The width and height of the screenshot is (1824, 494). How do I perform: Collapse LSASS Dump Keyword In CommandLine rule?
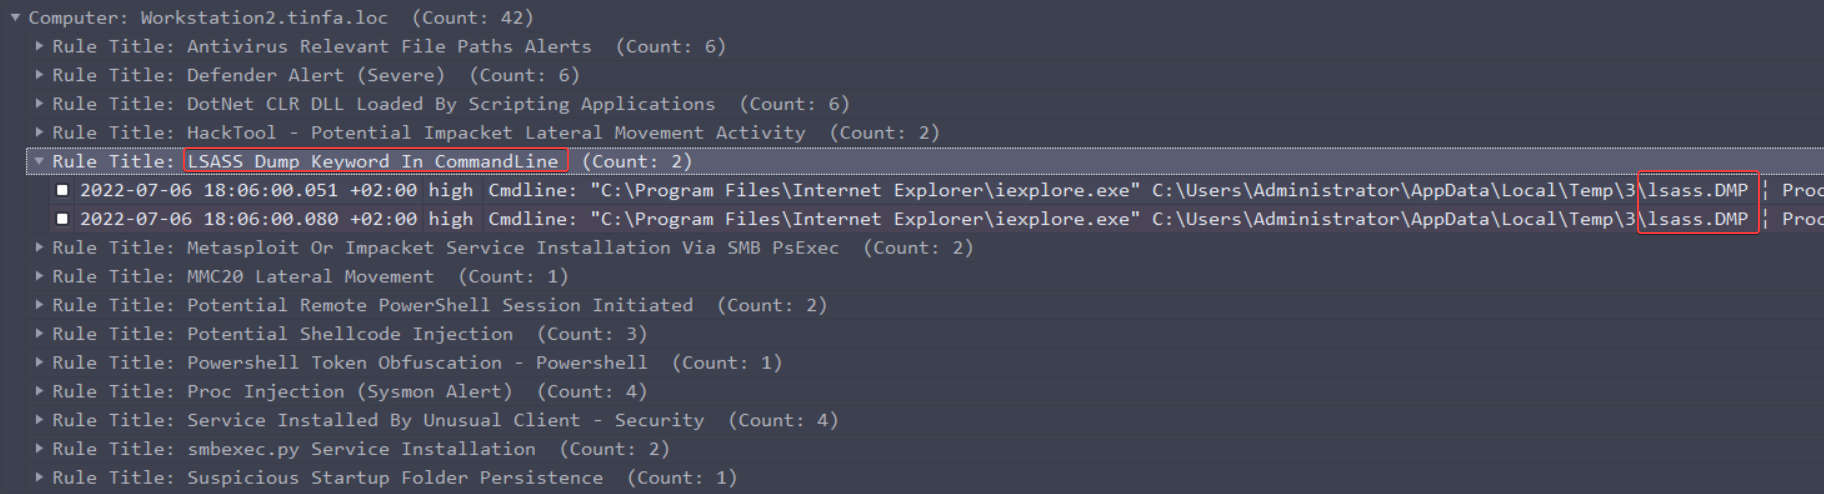(39, 161)
